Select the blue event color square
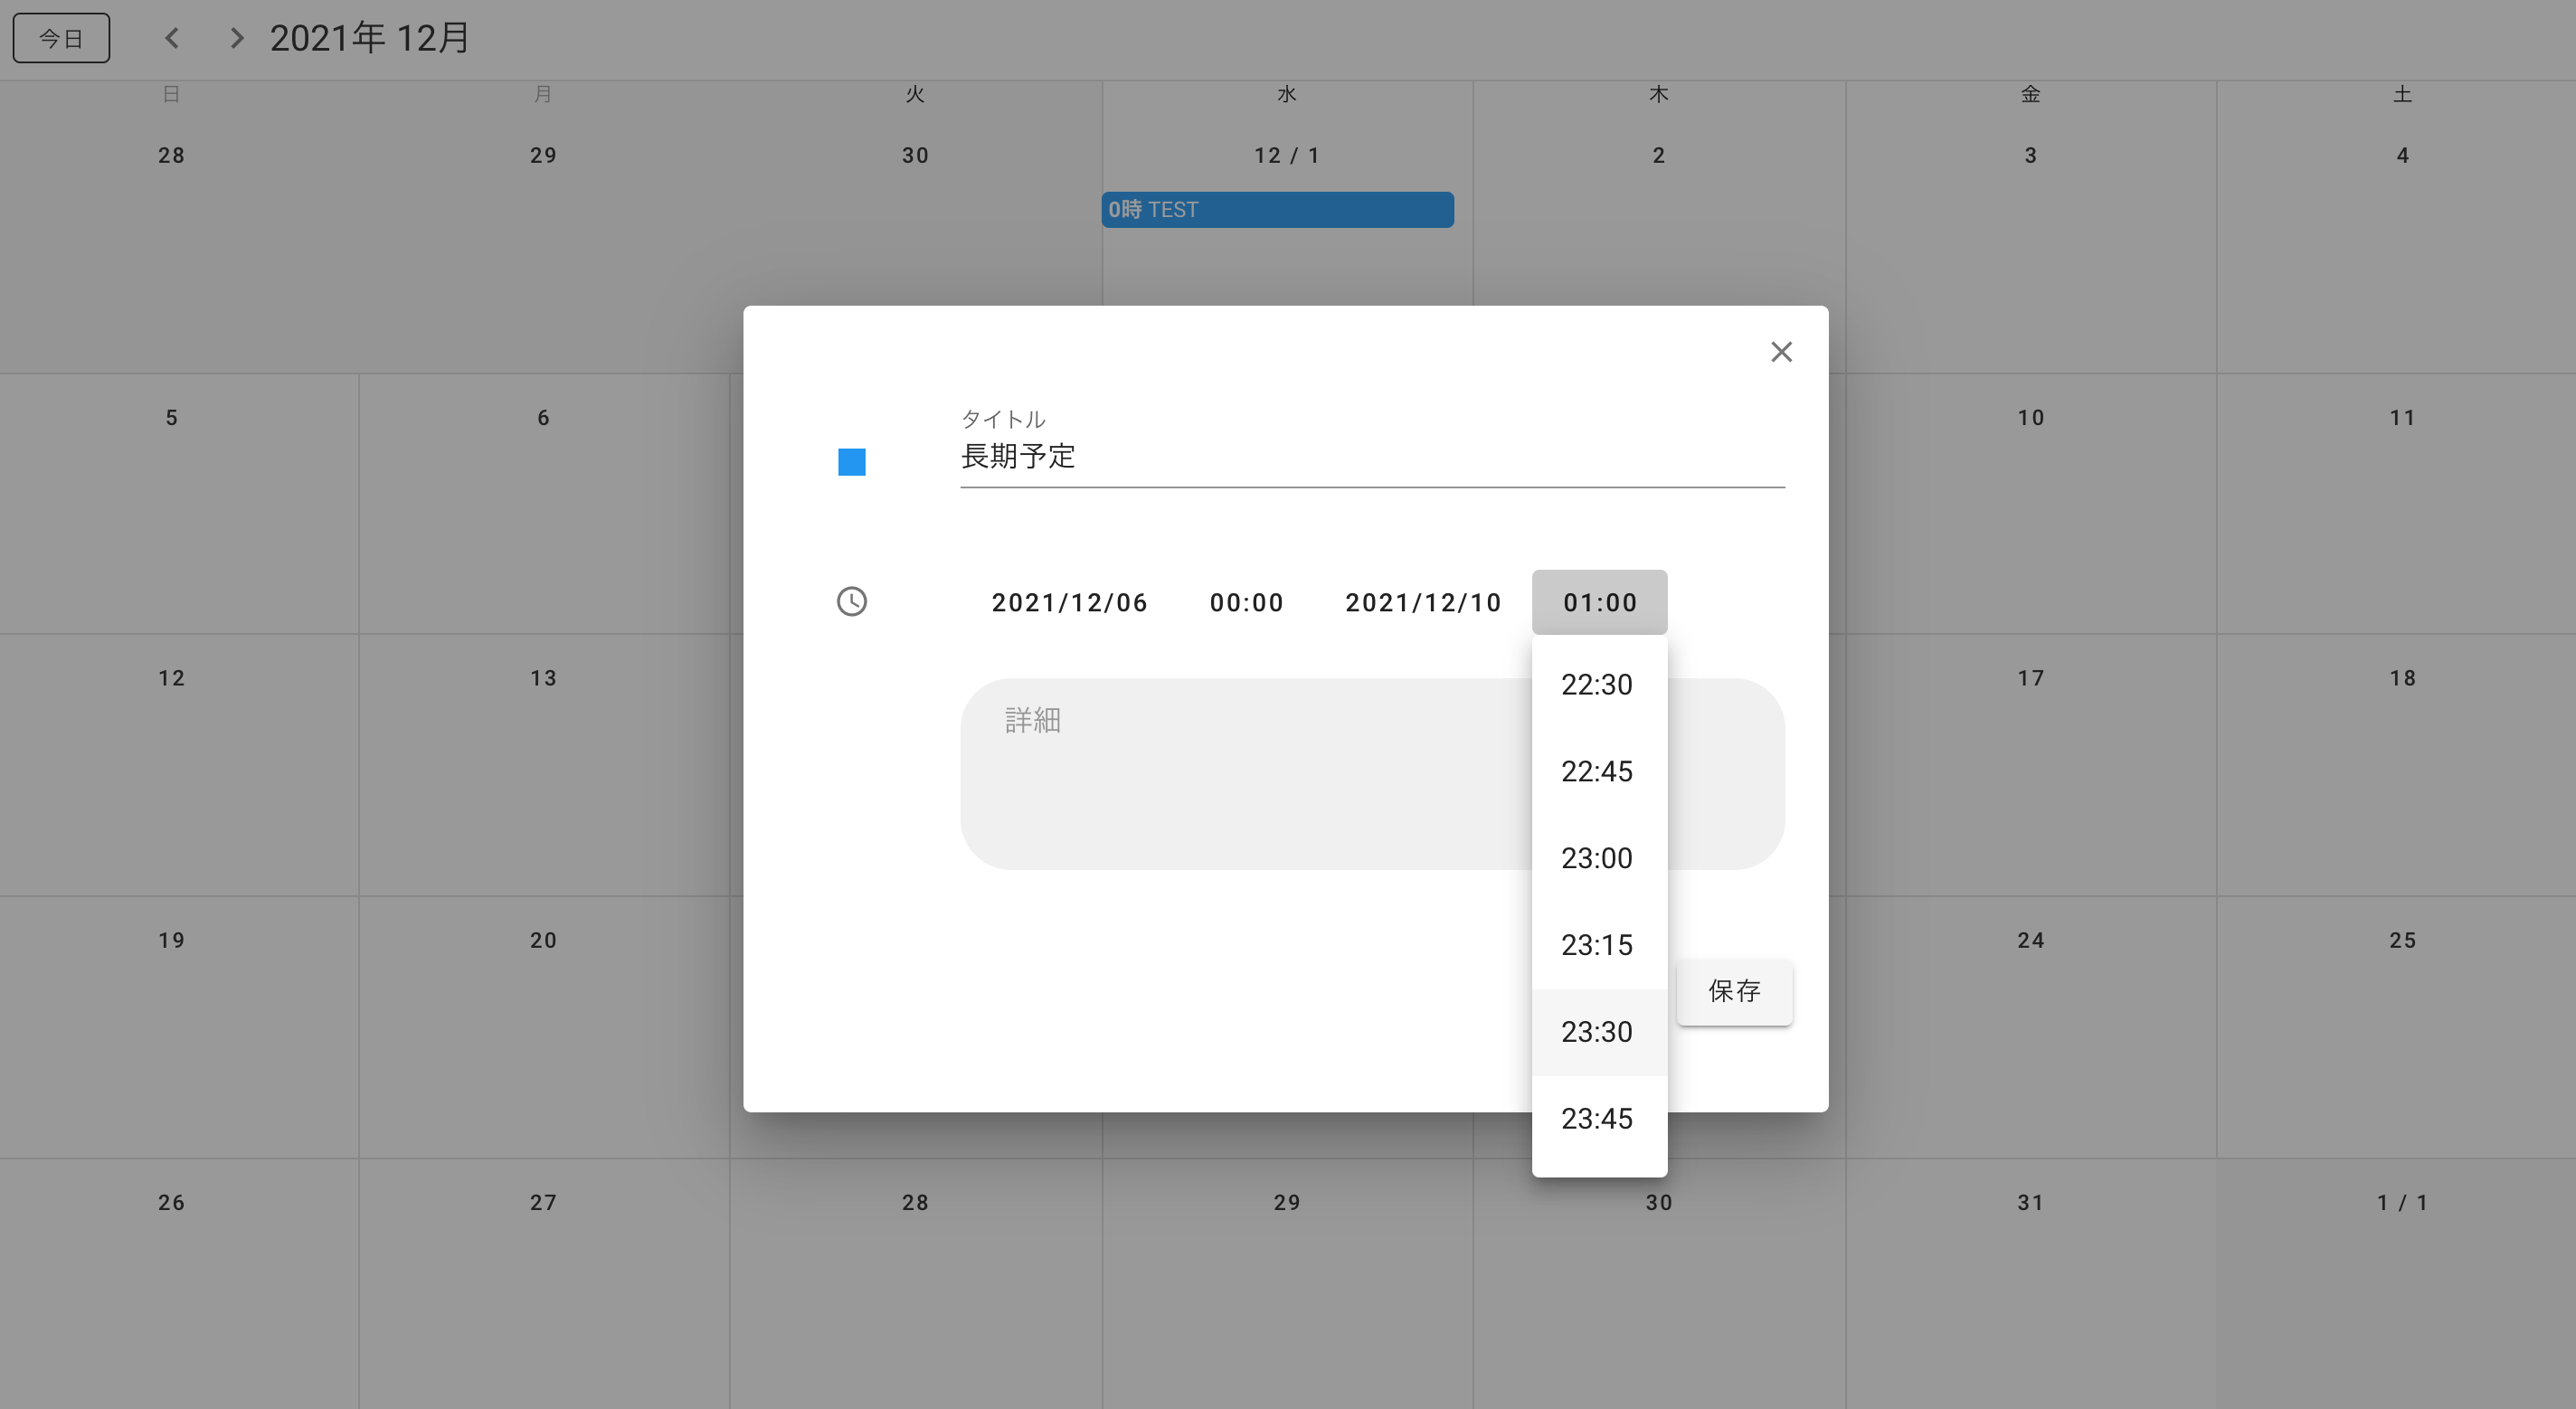The image size is (2576, 1409). point(851,461)
